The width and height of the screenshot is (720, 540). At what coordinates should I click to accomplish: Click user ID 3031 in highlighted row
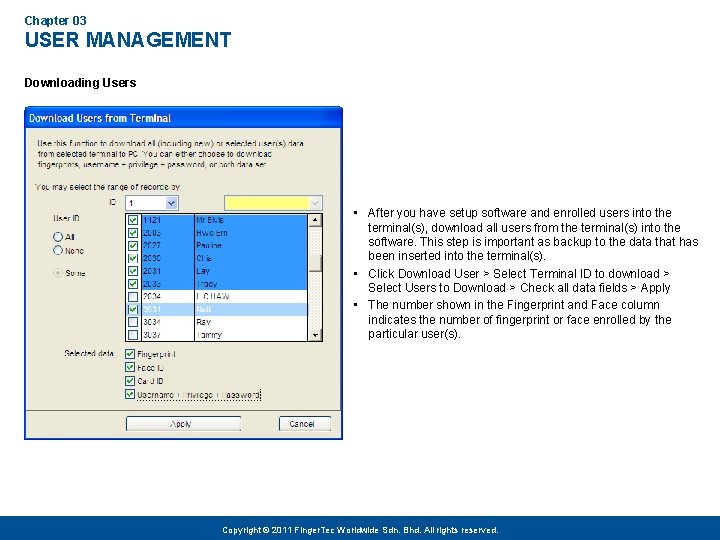click(x=152, y=309)
